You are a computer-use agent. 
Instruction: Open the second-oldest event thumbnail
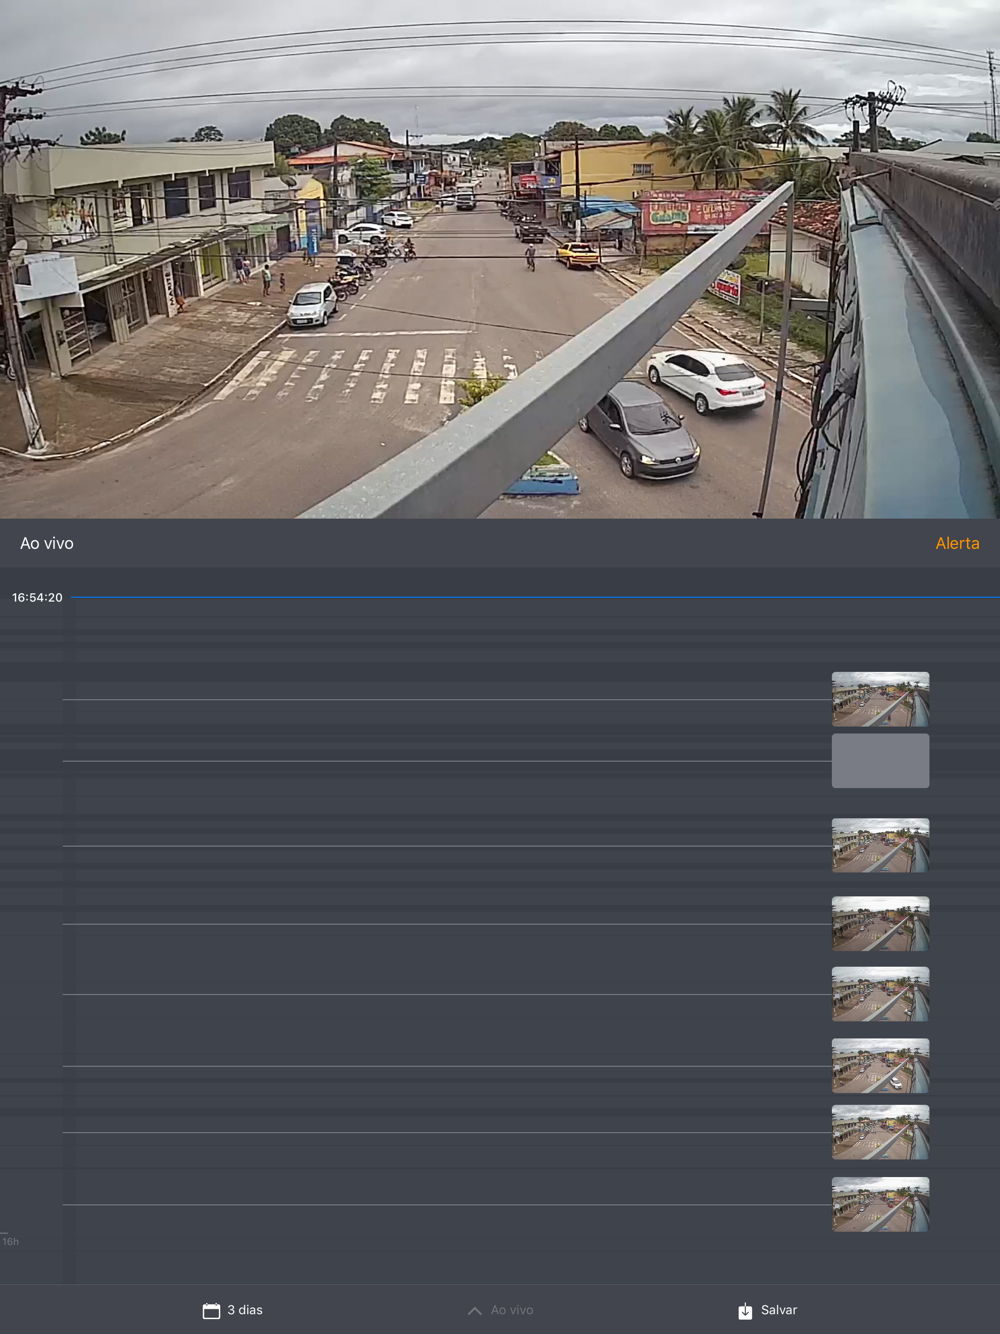[x=880, y=1132]
